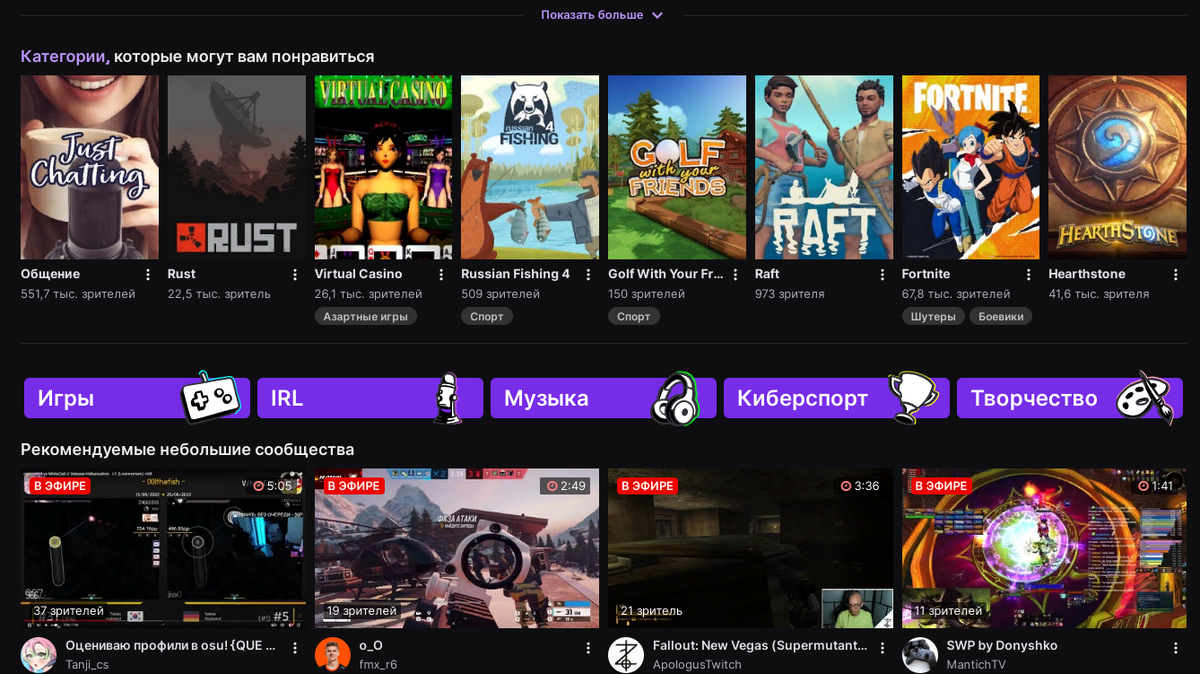Open the Fortnite category cover
Image resolution: width=1200 pixels, height=674 pixels.
coord(971,168)
